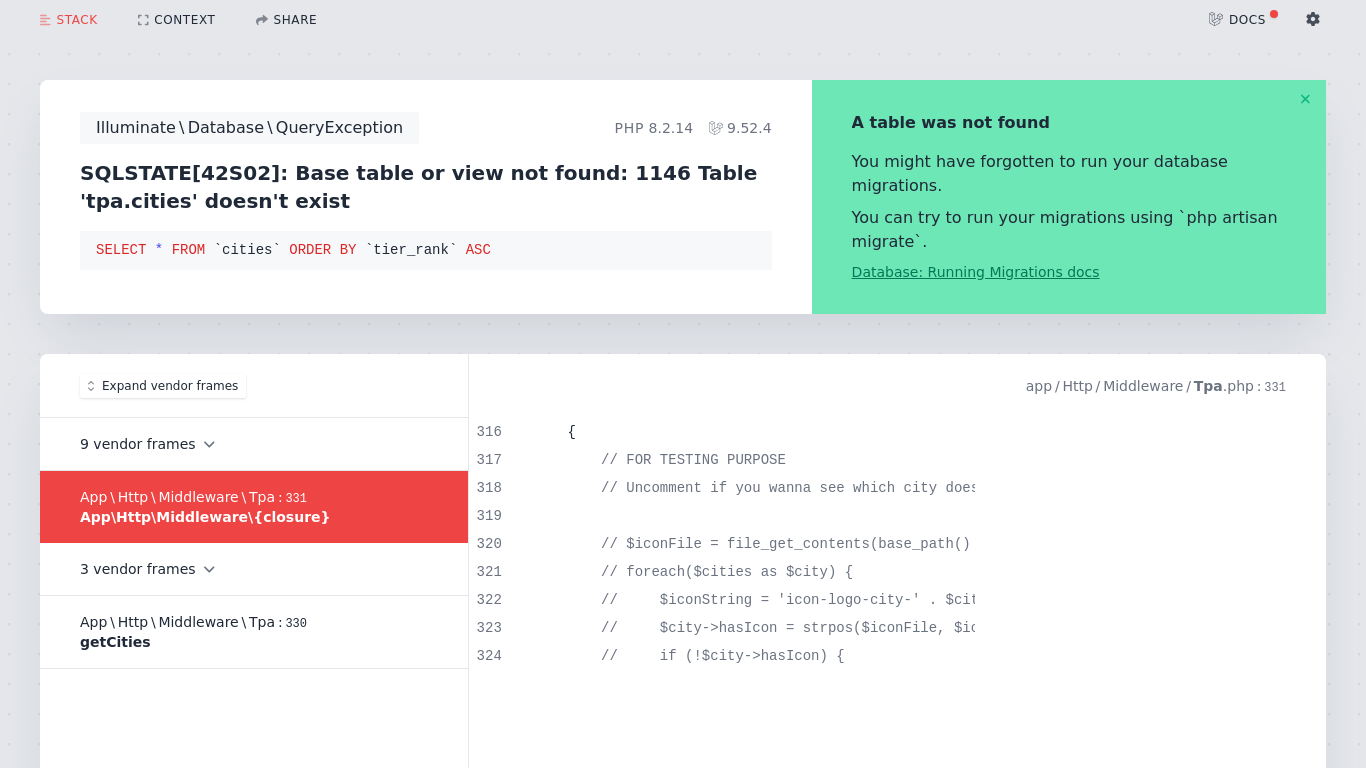Click the Laravel icon beside 9.52.4
This screenshot has height=768, width=1366.
click(716, 128)
